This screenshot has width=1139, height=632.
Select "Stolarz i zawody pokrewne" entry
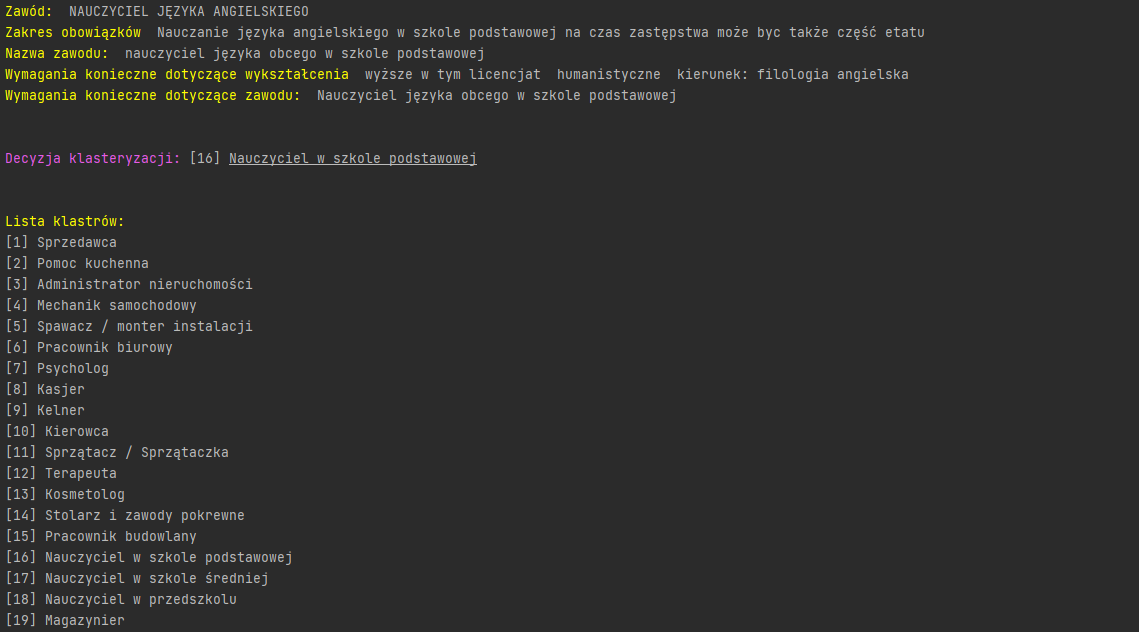click(144, 516)
